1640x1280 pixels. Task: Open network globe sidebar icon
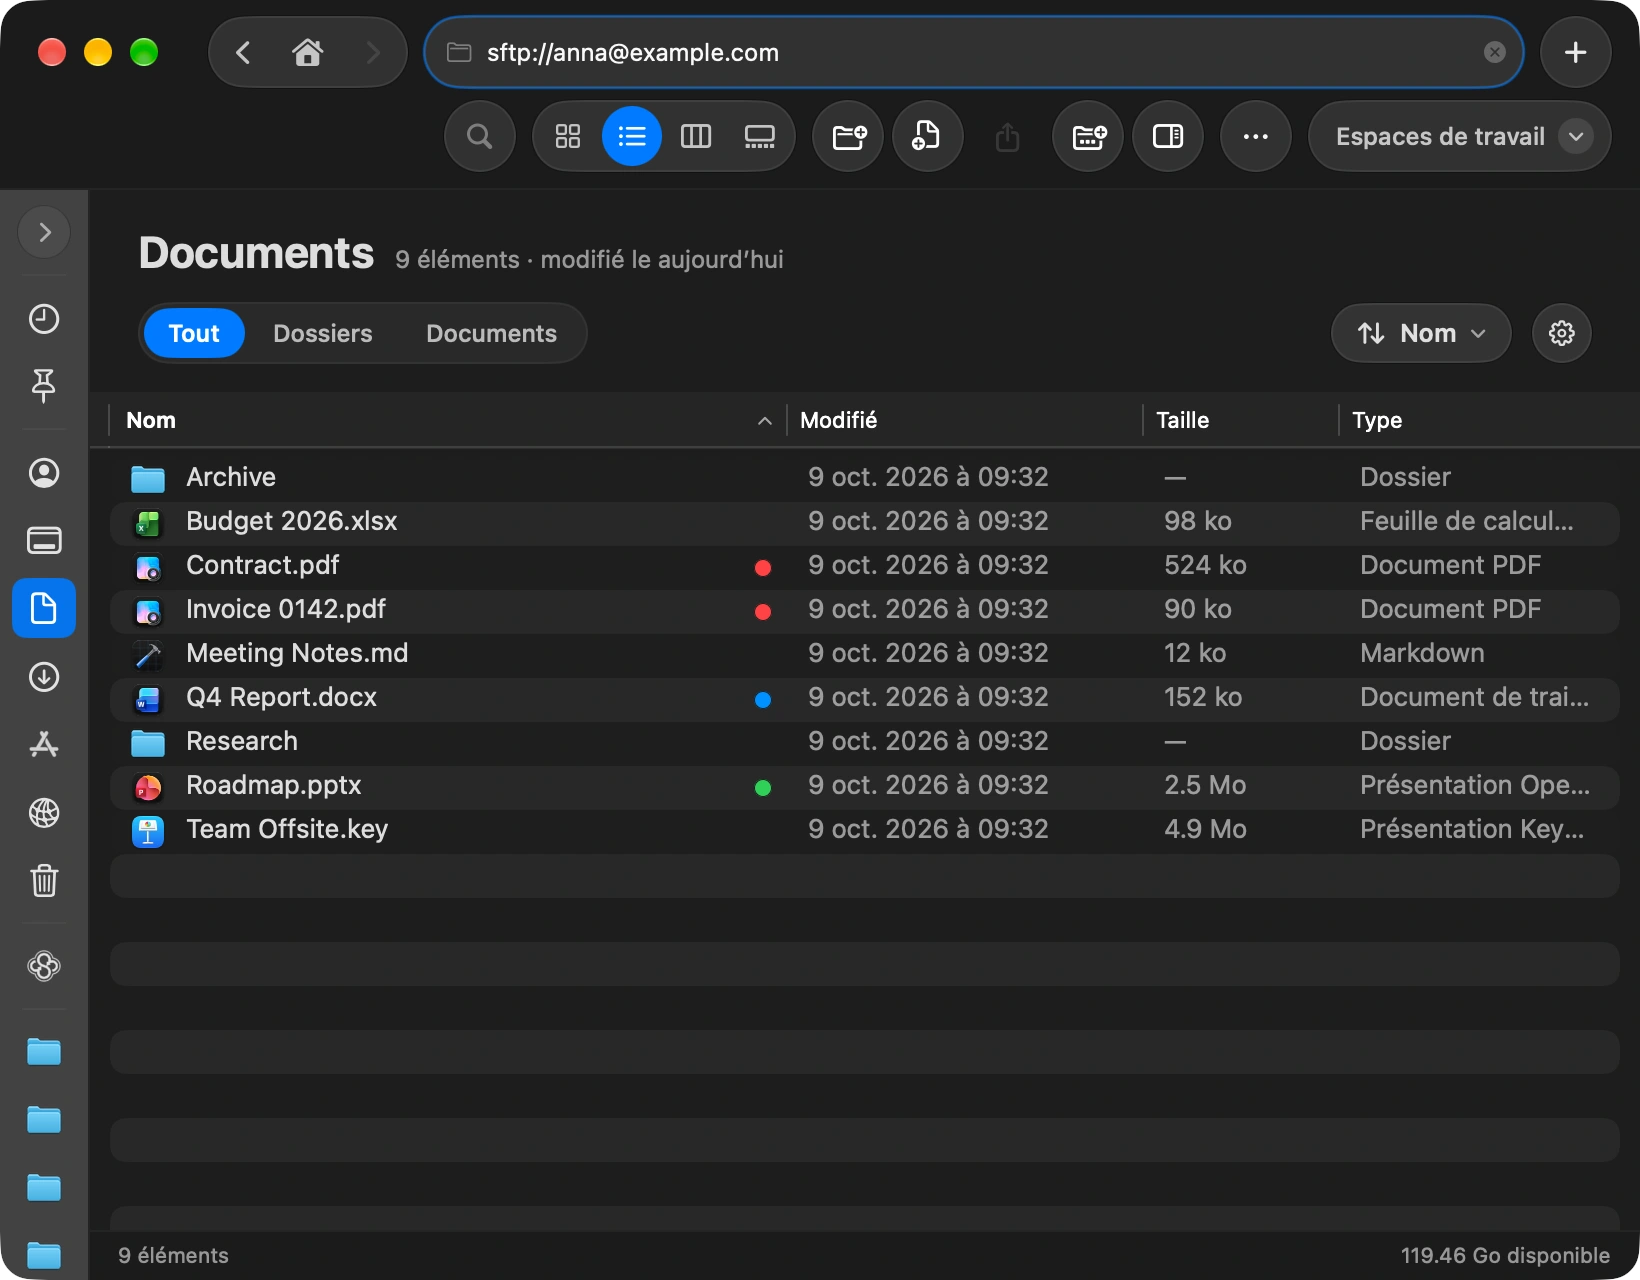pyautogui.click(x=44, y=813)
